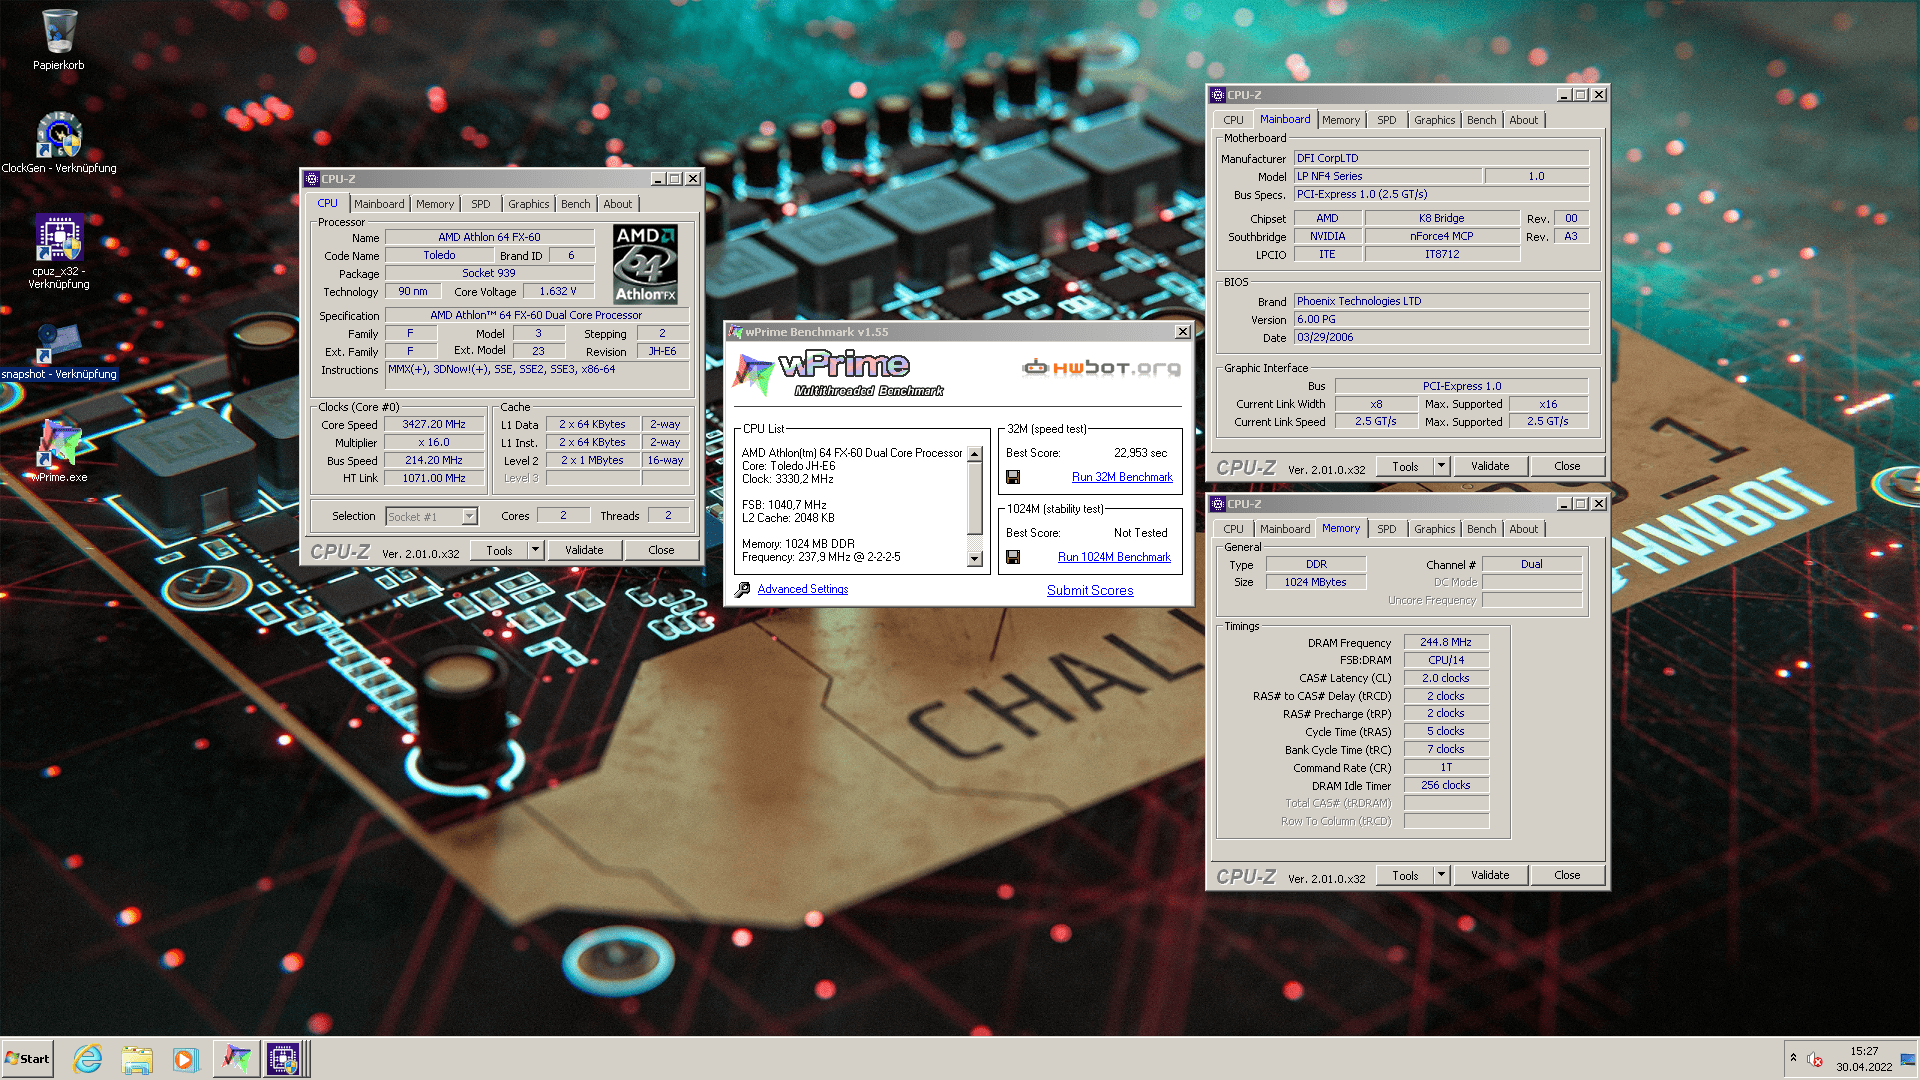
Task: Open the clock showing 15:27
Action: (x=1863, y=1059)
